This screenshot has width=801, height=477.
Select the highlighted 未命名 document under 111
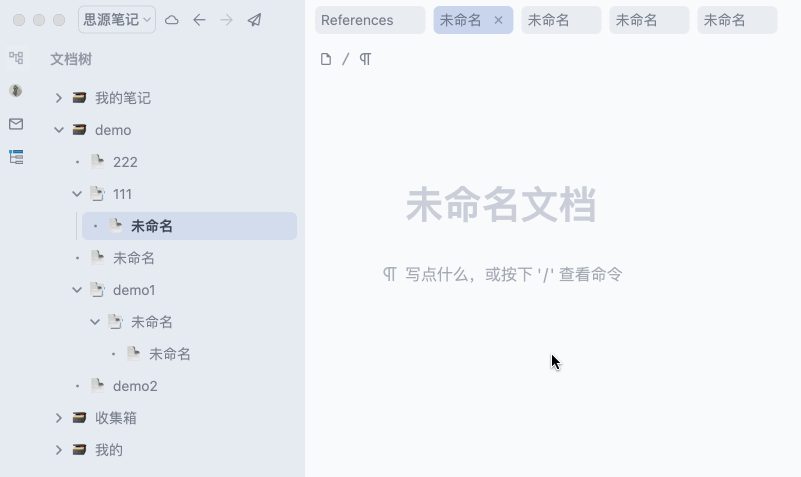pyautogui.click(x=190, y=226)
